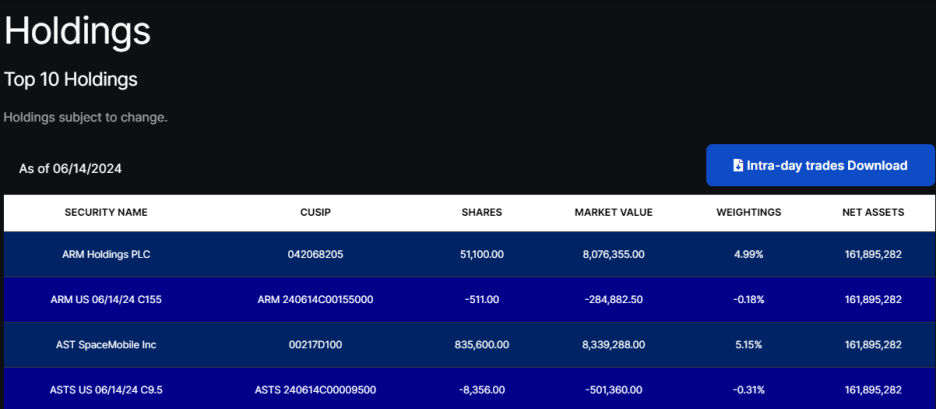The width and height of the screenshot is (936, 409).
Task: Click shares value -8,356.00
Action: 482,390
